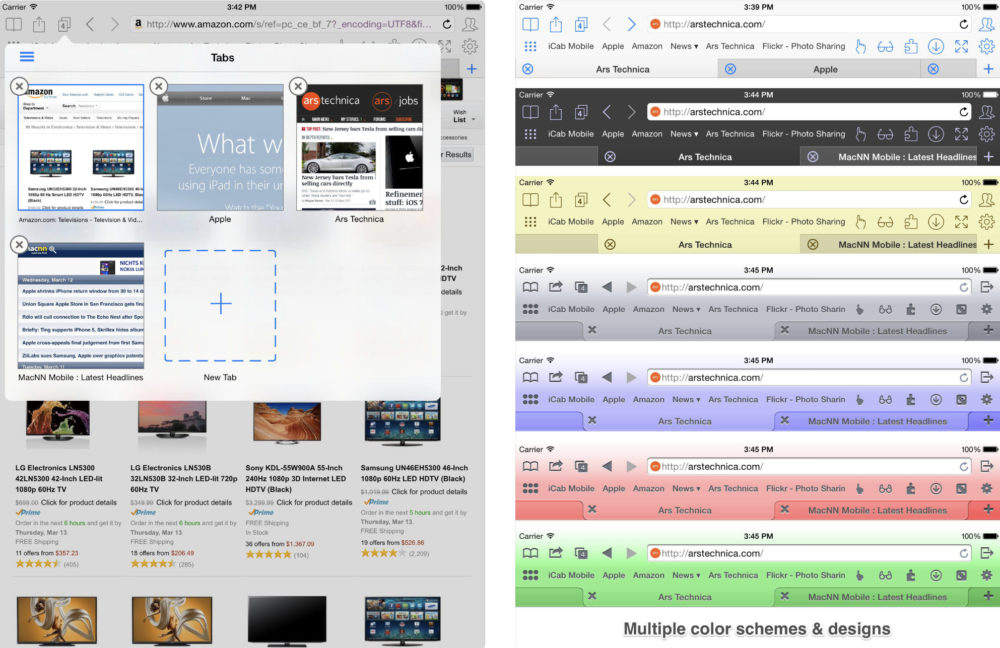Create a New Tab from dashed box
The height and width of the screenshot is (648, 1000).
(x=220, y=306)
